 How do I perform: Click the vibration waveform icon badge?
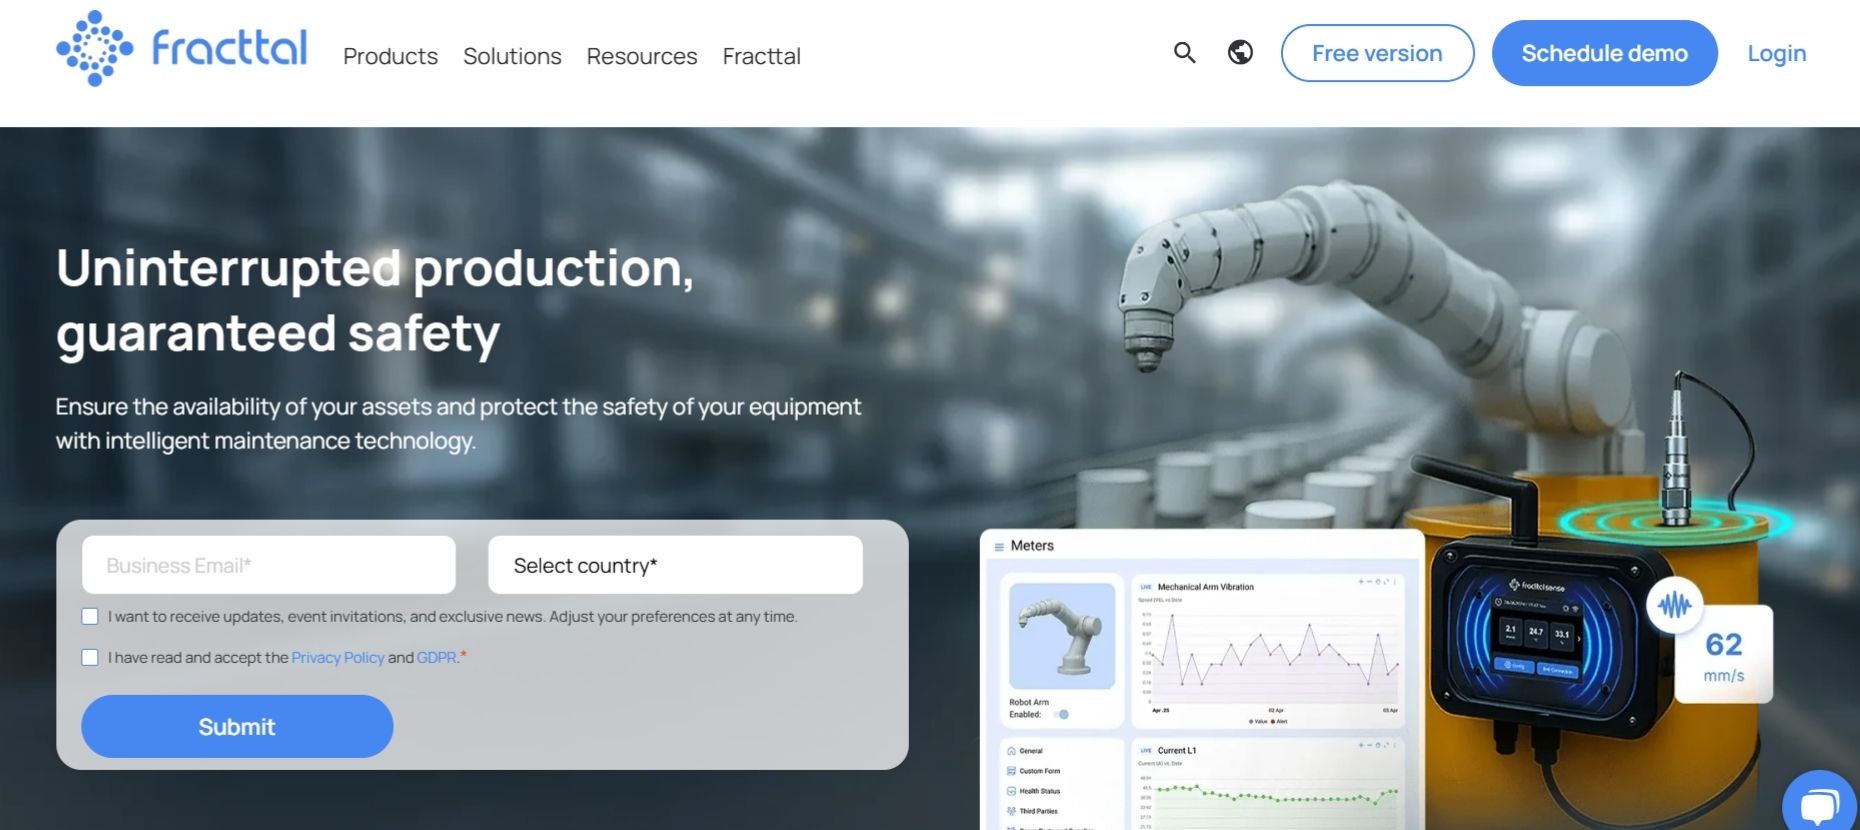coord(1675,605)
